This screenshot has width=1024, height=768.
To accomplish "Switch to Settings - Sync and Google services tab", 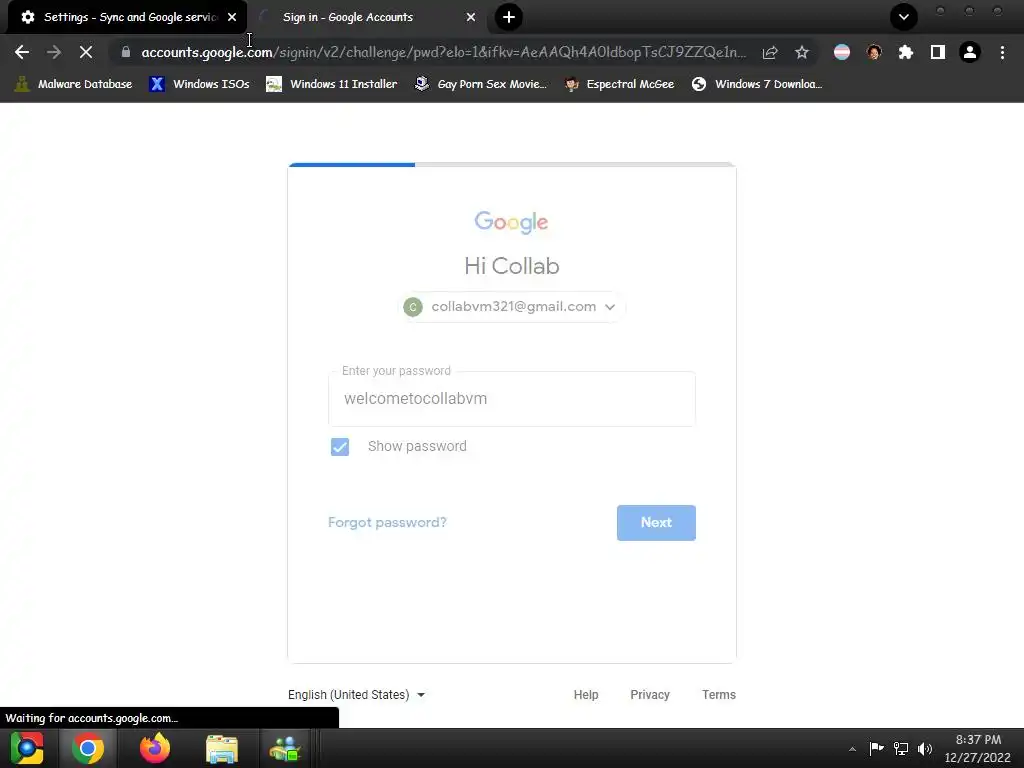I will 127,17.
